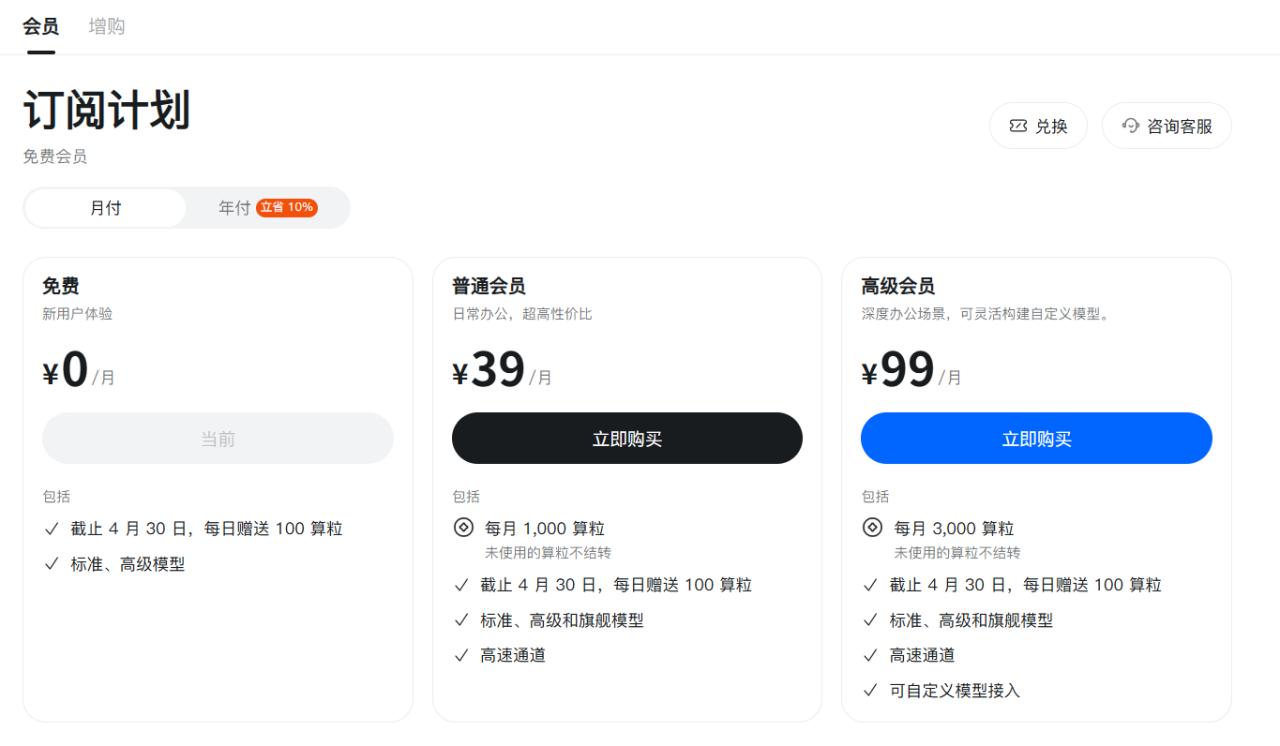The image size is (1280, 746).
Task: Contact support via 咨询客服 button
Action: [1167, 126]
